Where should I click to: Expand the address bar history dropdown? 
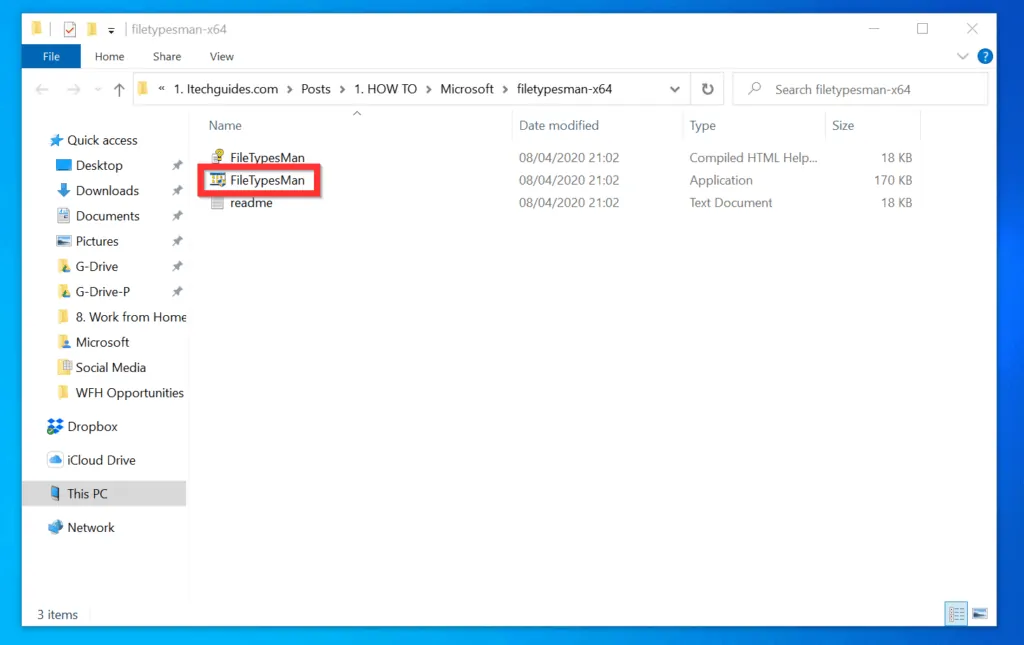675,89
